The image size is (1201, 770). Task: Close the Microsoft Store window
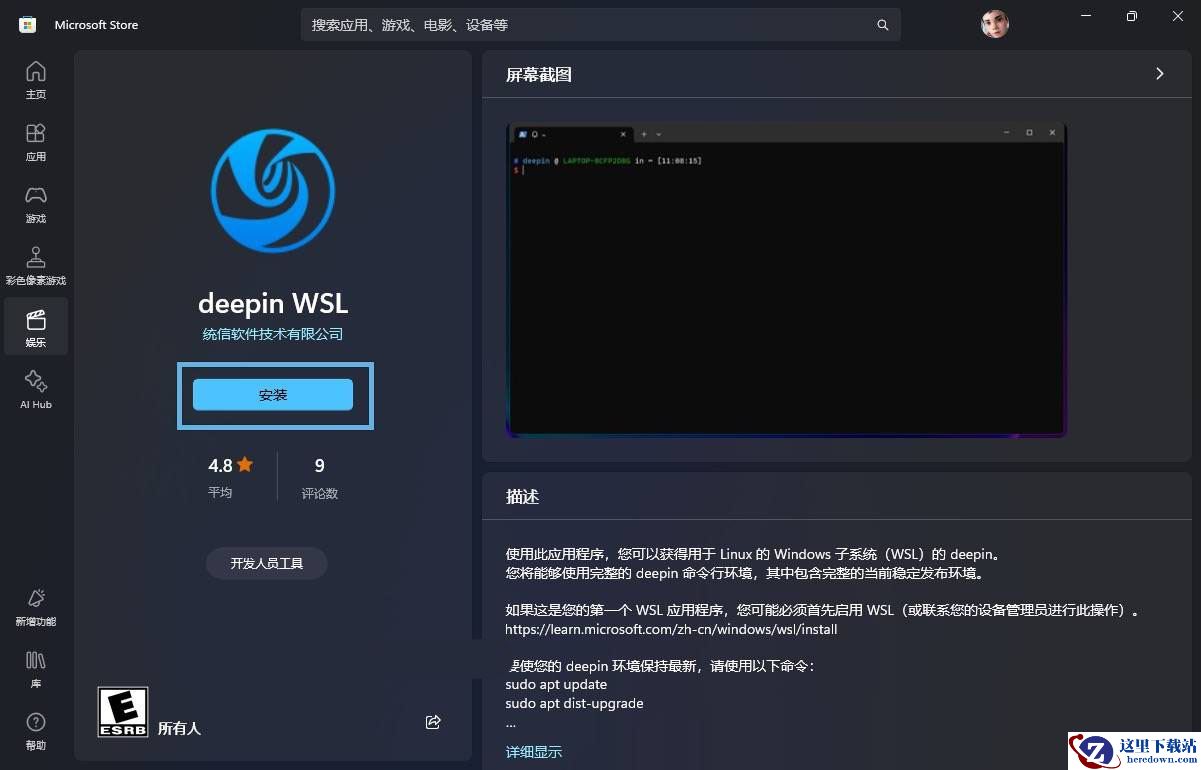click(1178, 16)
